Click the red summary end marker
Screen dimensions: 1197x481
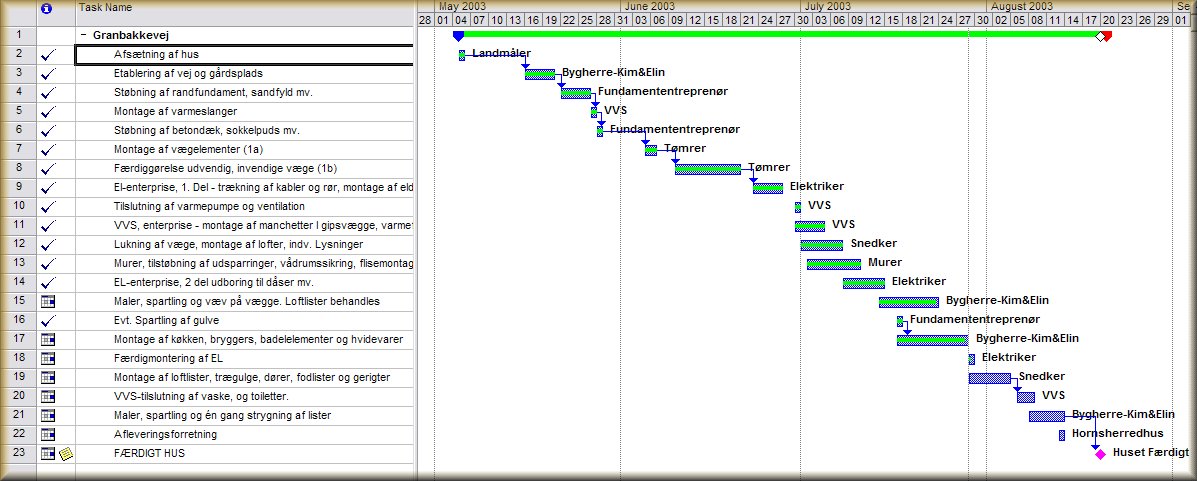click(x=1106, y=36)
